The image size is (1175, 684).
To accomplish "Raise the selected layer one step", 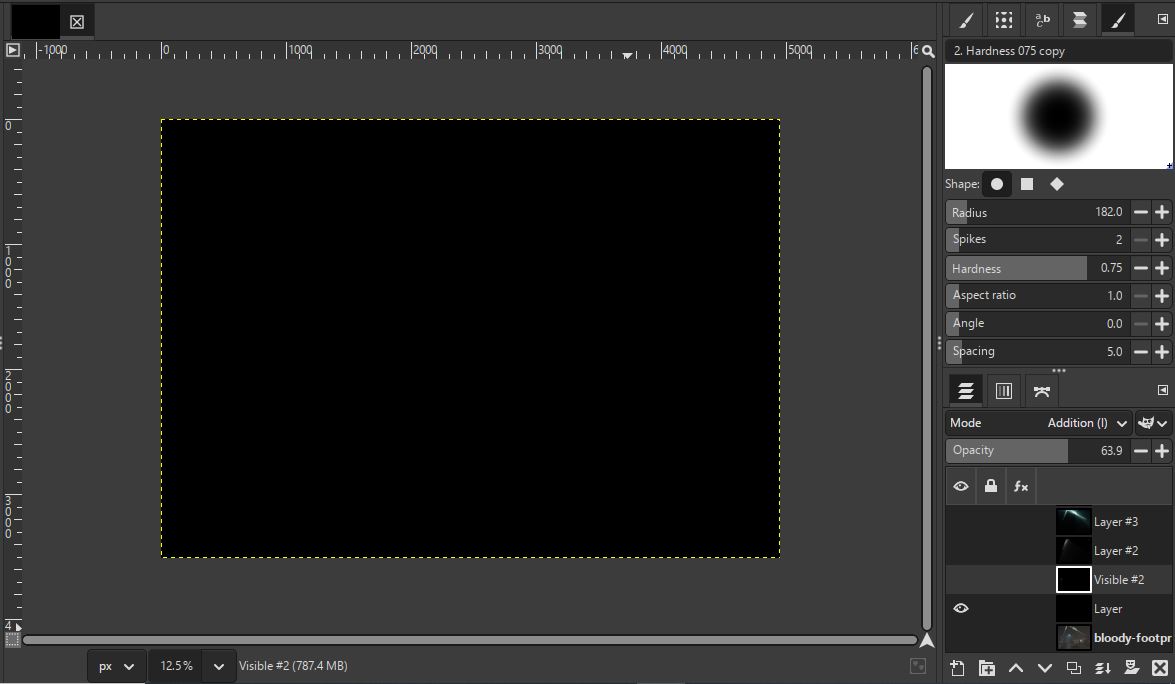I will tap(1015, 668).
